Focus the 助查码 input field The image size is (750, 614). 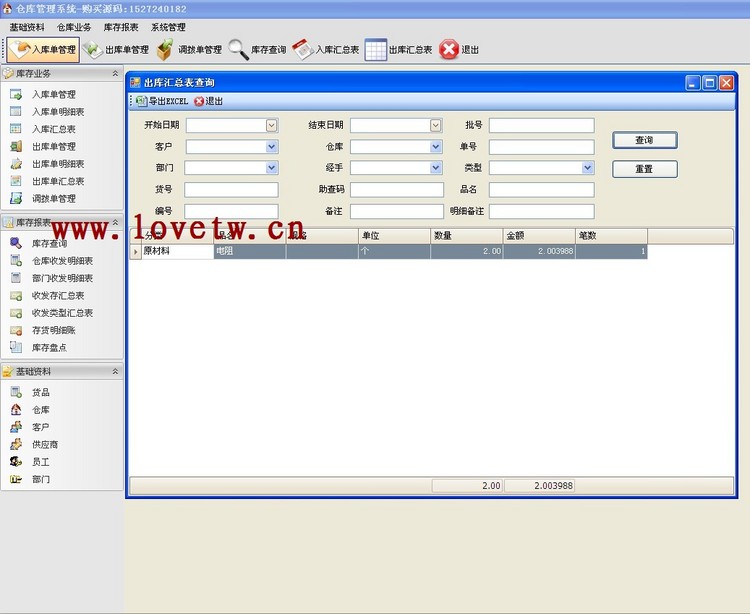point(397,189)
